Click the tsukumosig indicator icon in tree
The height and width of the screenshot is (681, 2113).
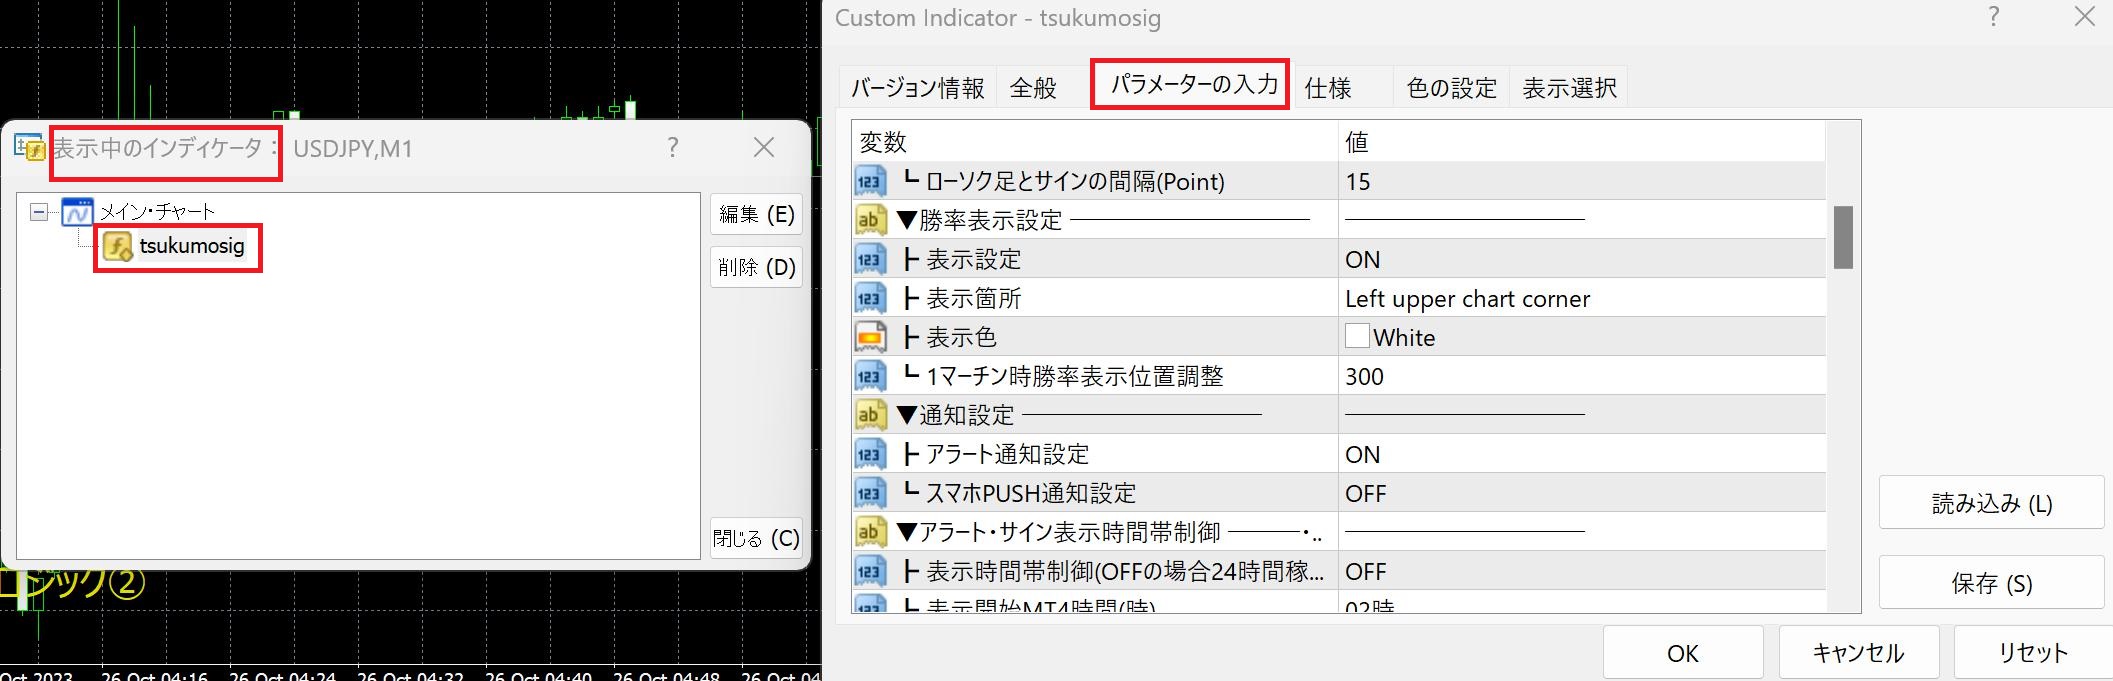click(x=118, y=247)
